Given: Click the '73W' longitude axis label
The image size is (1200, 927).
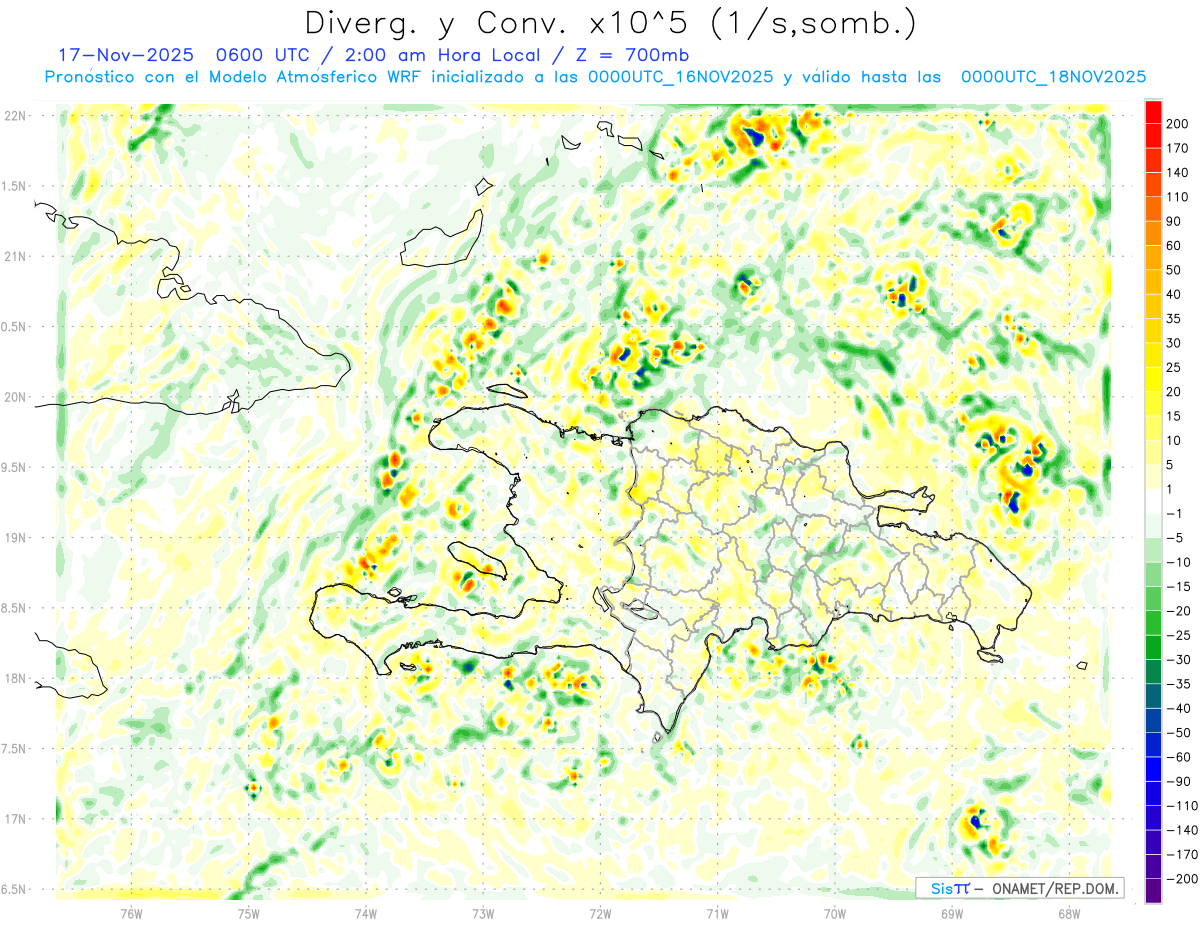Looking at the screenshot, I should click(483, 913).
